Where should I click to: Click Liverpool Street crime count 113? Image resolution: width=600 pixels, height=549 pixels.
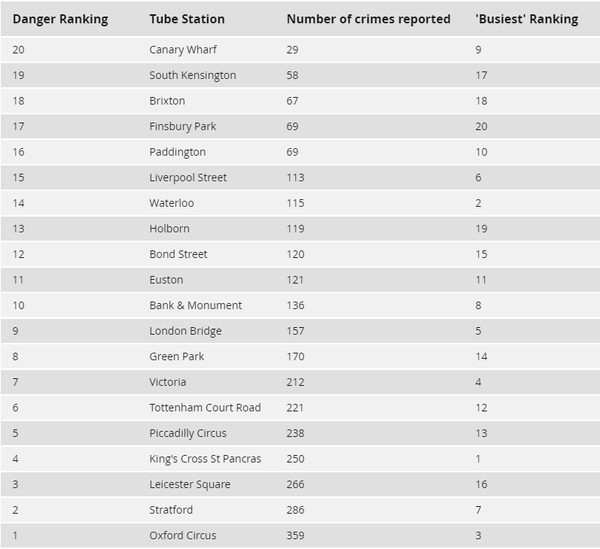[x=295, y=178]
